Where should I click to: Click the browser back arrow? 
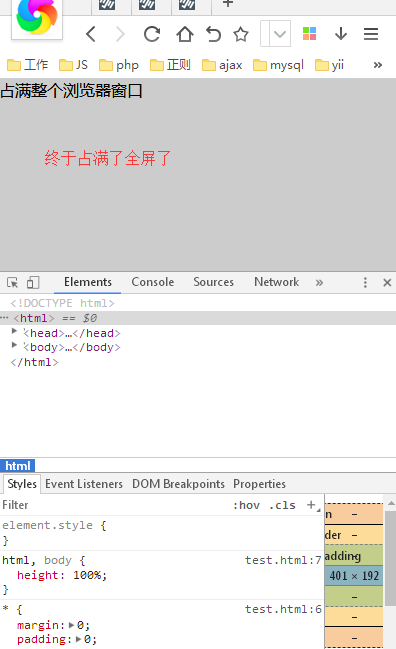pos(91,34)
